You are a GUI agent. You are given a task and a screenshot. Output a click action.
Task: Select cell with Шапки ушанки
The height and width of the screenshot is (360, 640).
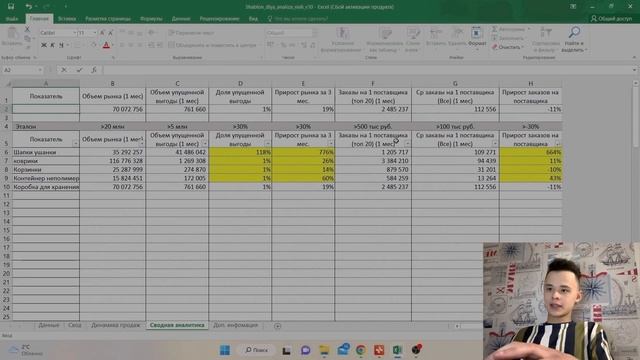46,152
